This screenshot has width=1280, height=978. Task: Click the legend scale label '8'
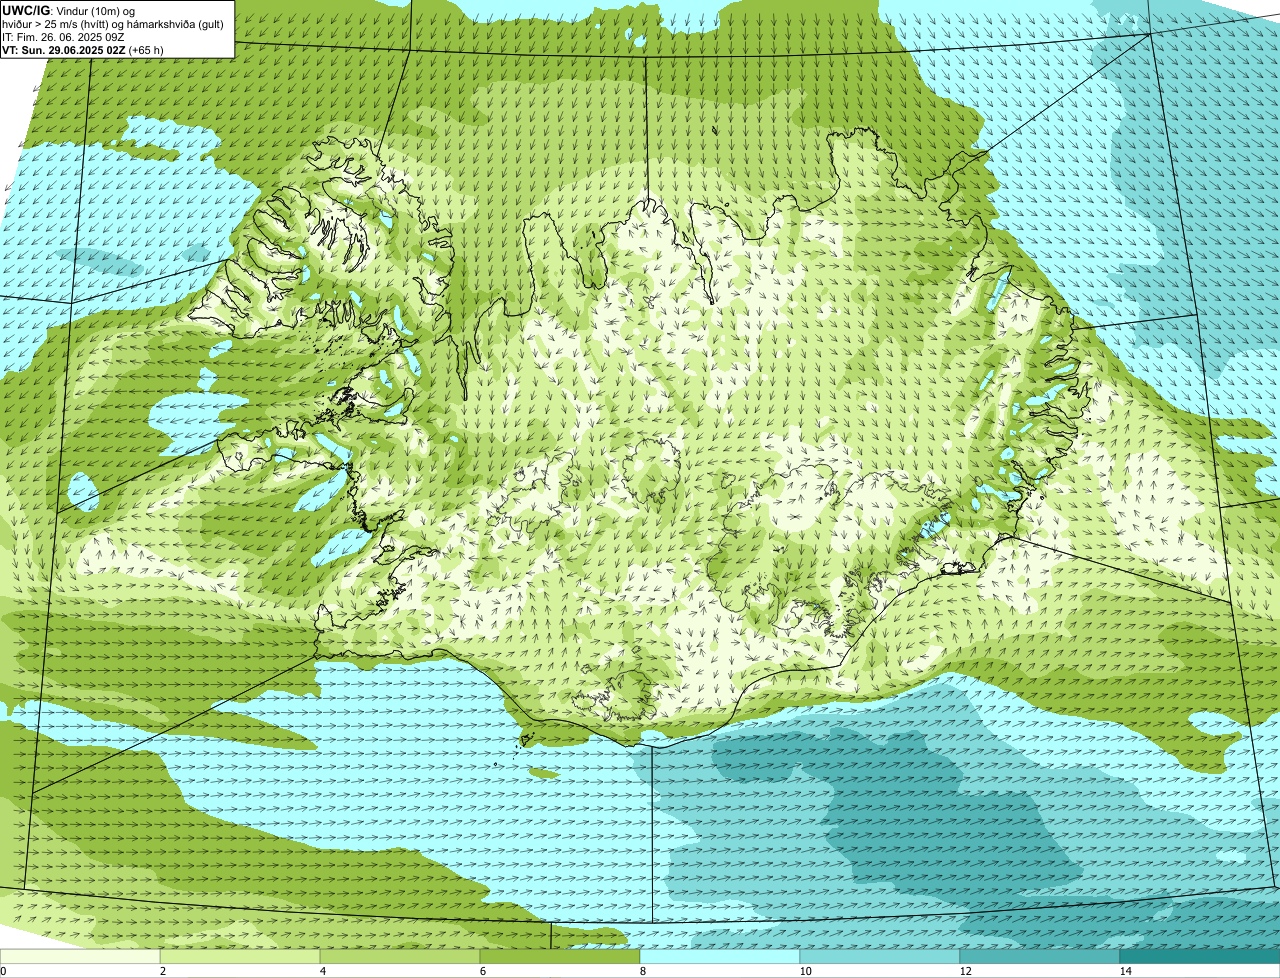[642, 971]
